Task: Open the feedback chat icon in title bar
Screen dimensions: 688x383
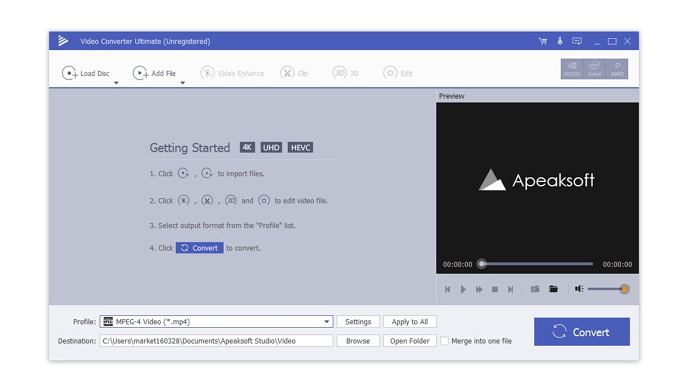Action: pyautogui.click(x=577, y=41)
